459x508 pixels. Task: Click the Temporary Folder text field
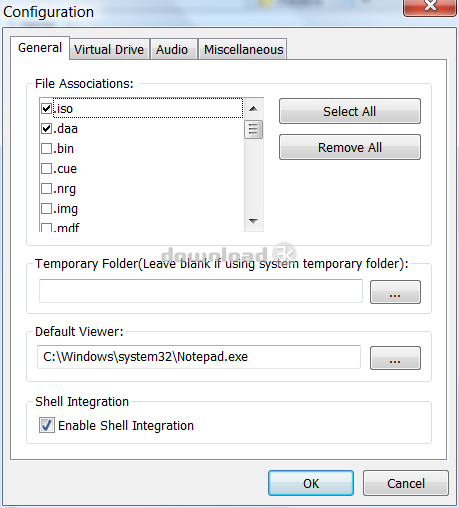coord(201,291)
